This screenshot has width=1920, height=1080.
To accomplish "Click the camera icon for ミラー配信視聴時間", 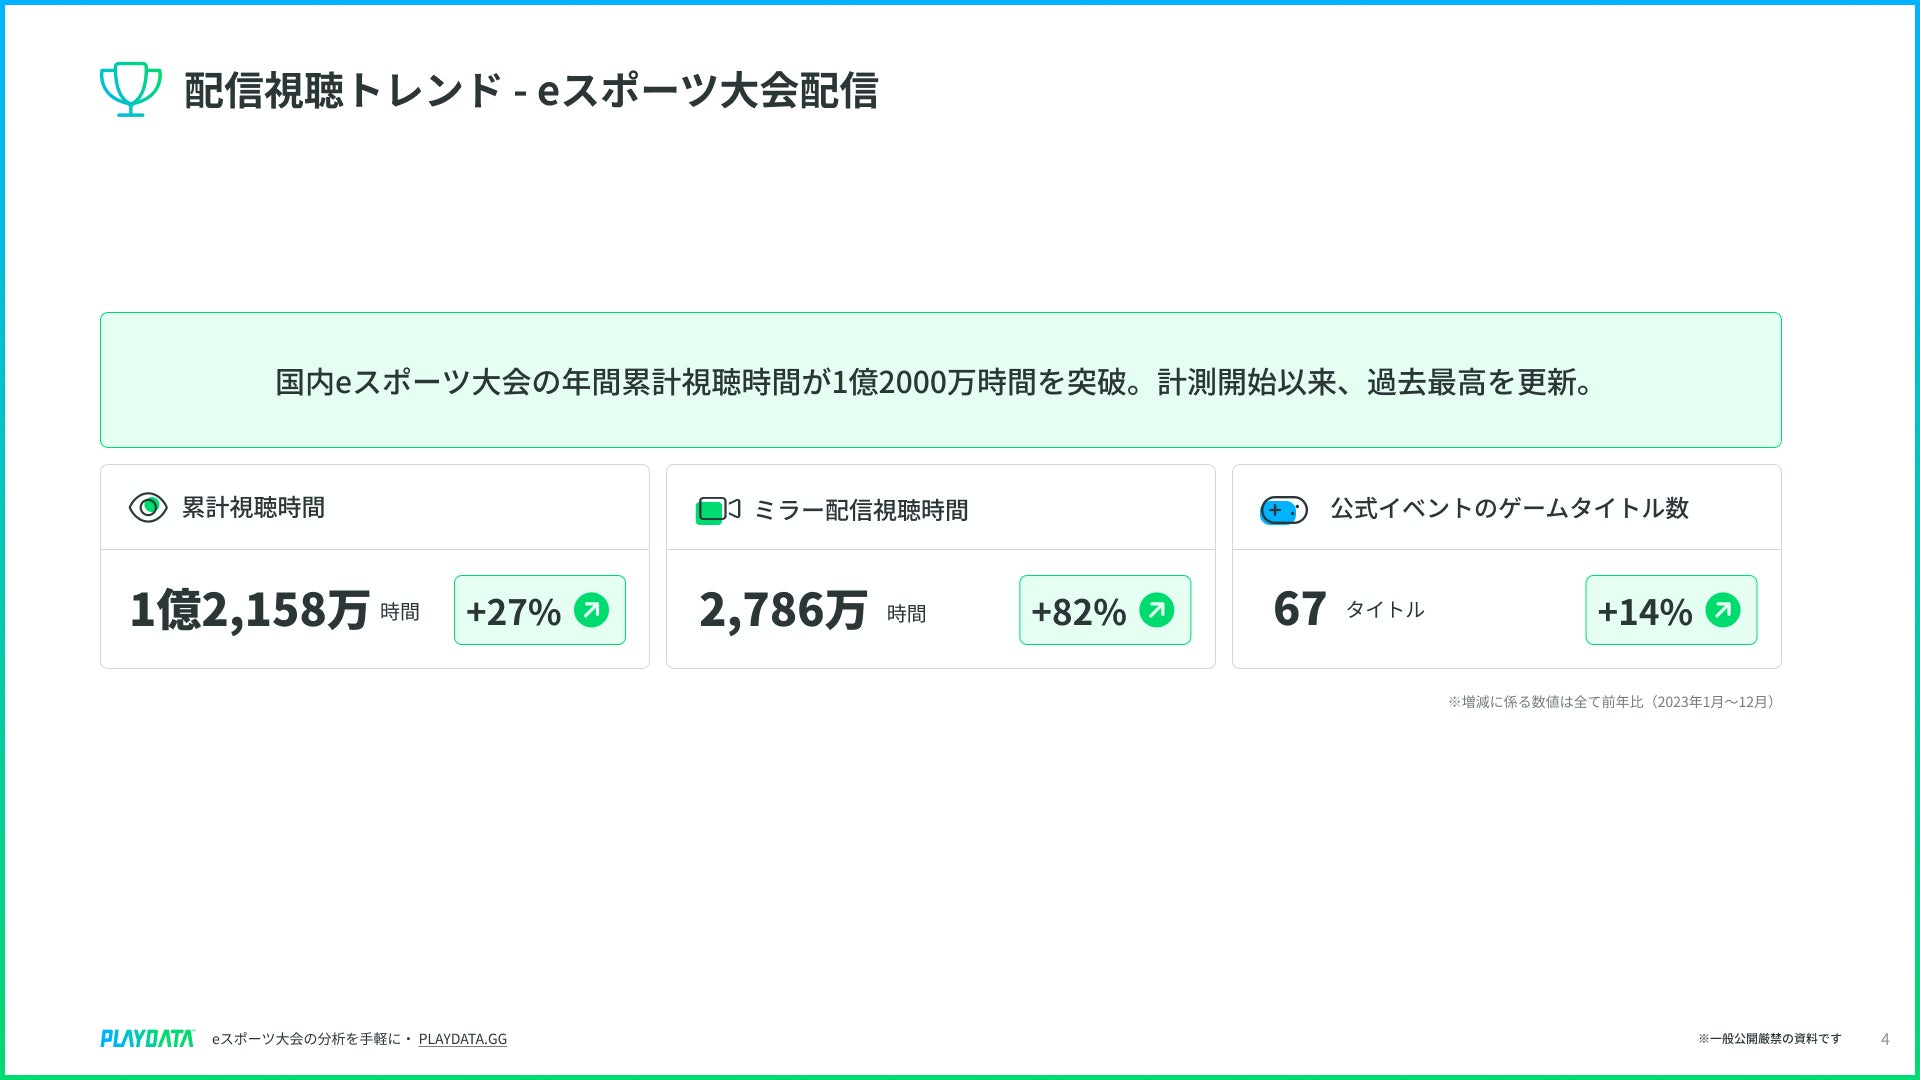I will click(717, 510).
